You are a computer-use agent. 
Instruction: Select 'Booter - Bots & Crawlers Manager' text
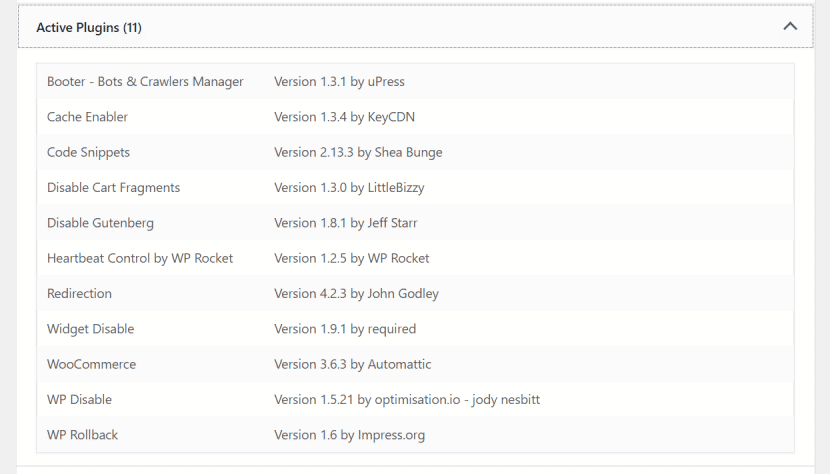(x=145, y=82)
